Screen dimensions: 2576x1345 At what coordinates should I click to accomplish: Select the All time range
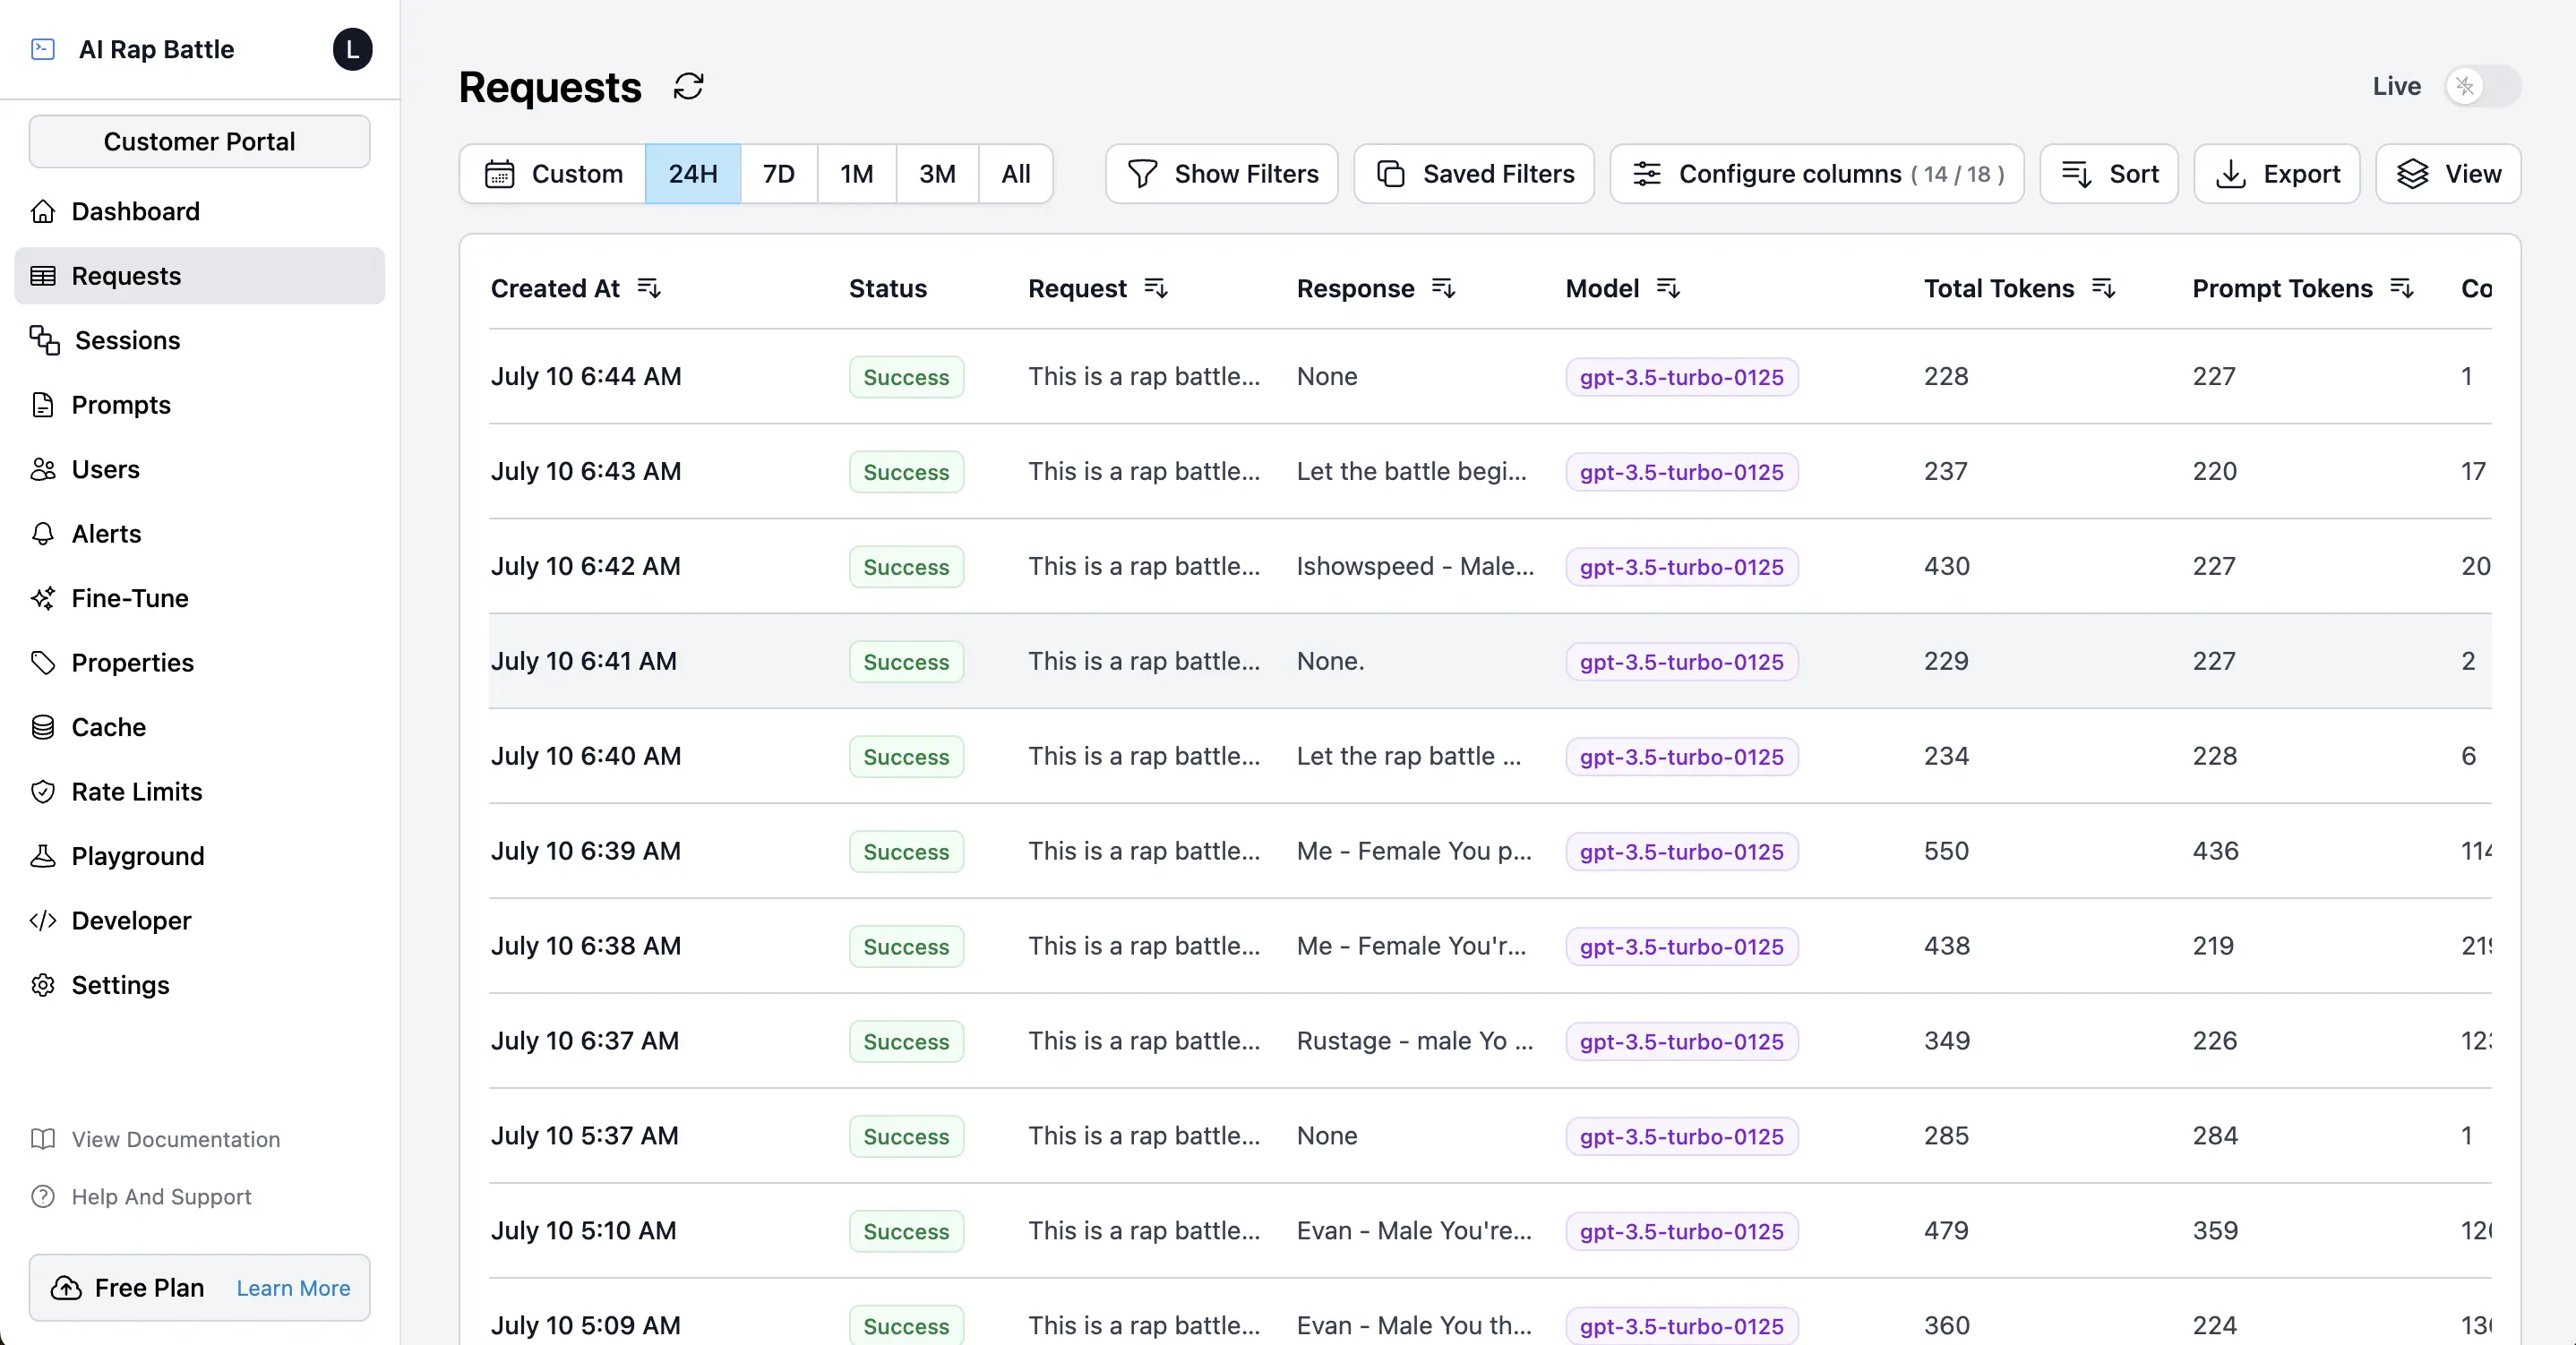coord(1016,174)
